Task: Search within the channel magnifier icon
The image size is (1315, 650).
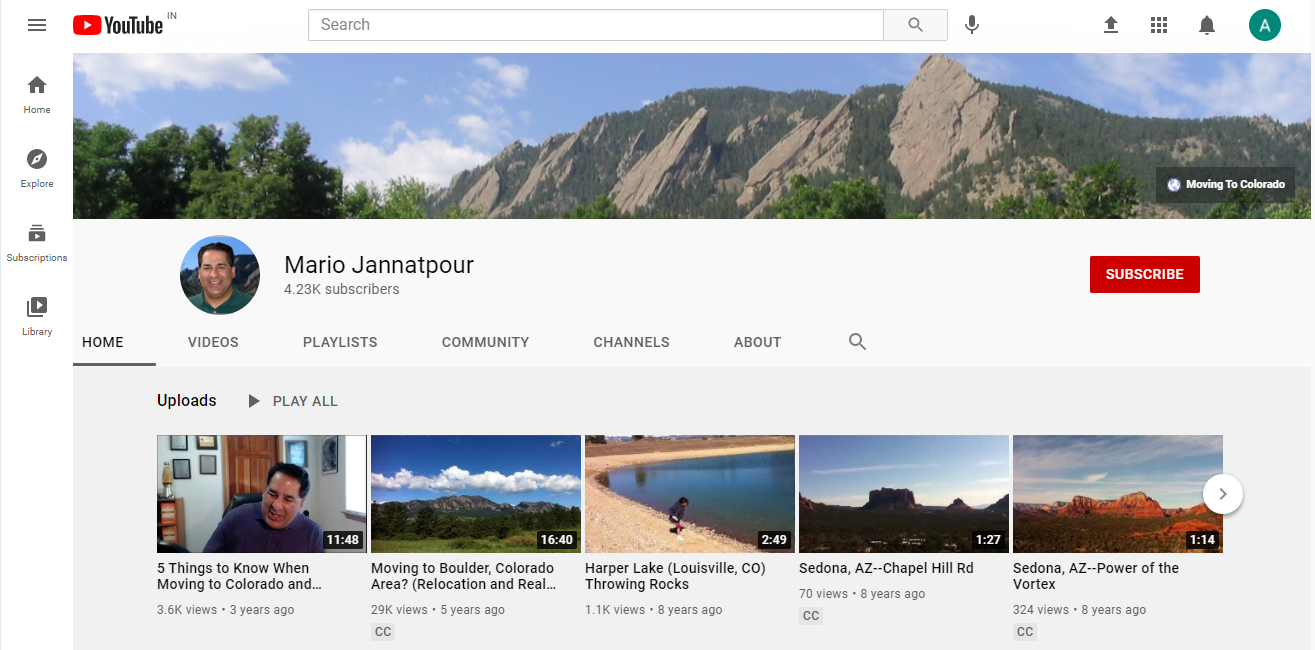Action: tap(857, 342)
